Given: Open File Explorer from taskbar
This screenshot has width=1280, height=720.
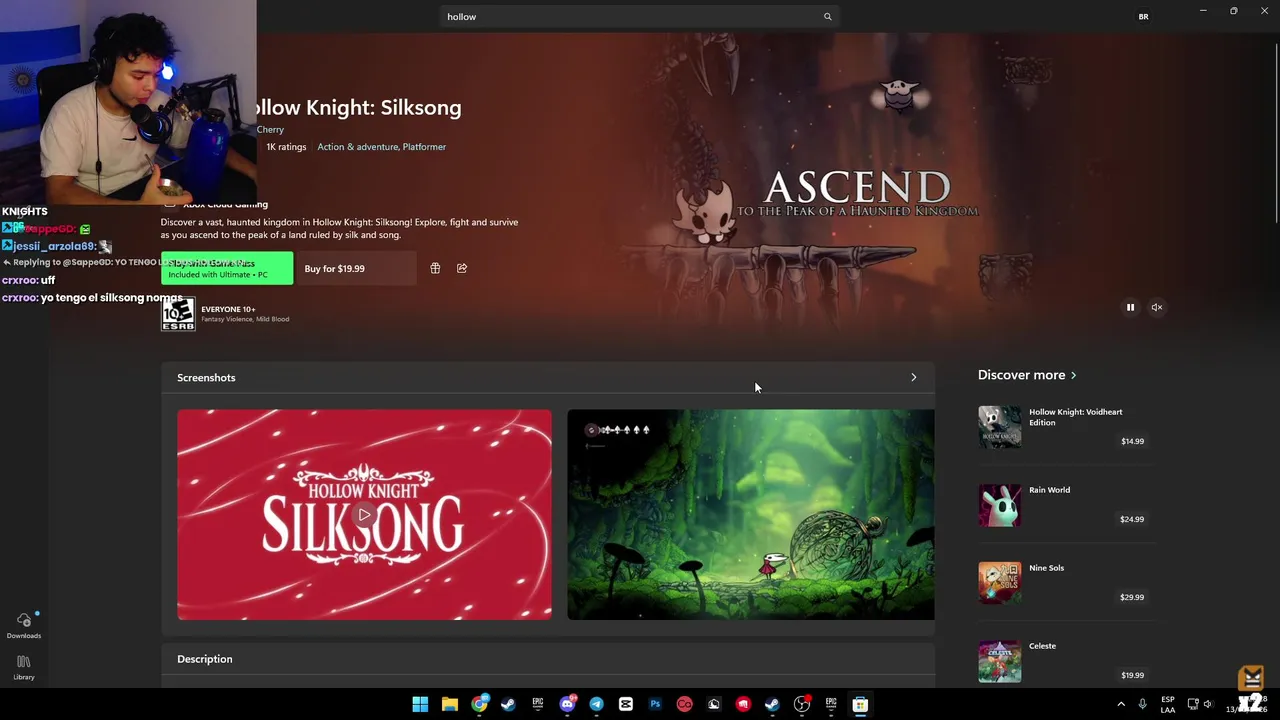Looking at the screenshot, I should (x=450, y=704).
